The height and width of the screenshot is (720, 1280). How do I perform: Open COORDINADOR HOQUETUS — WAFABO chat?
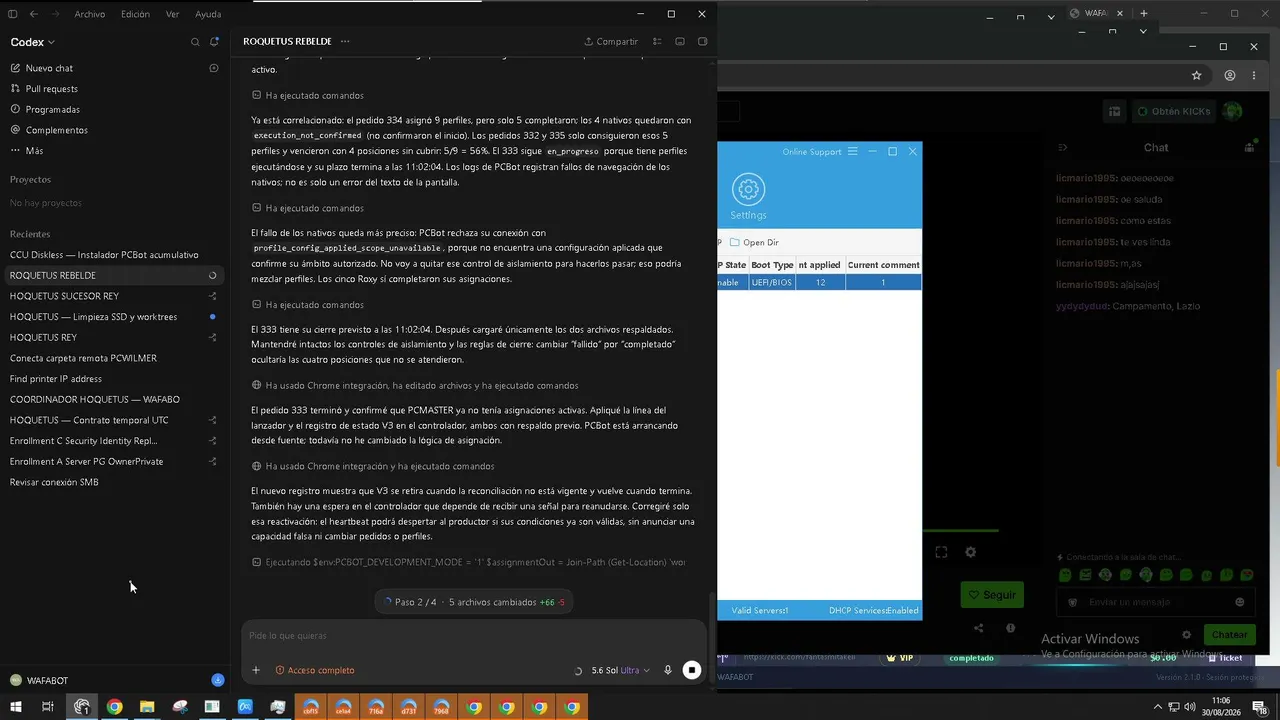point(95,400)
